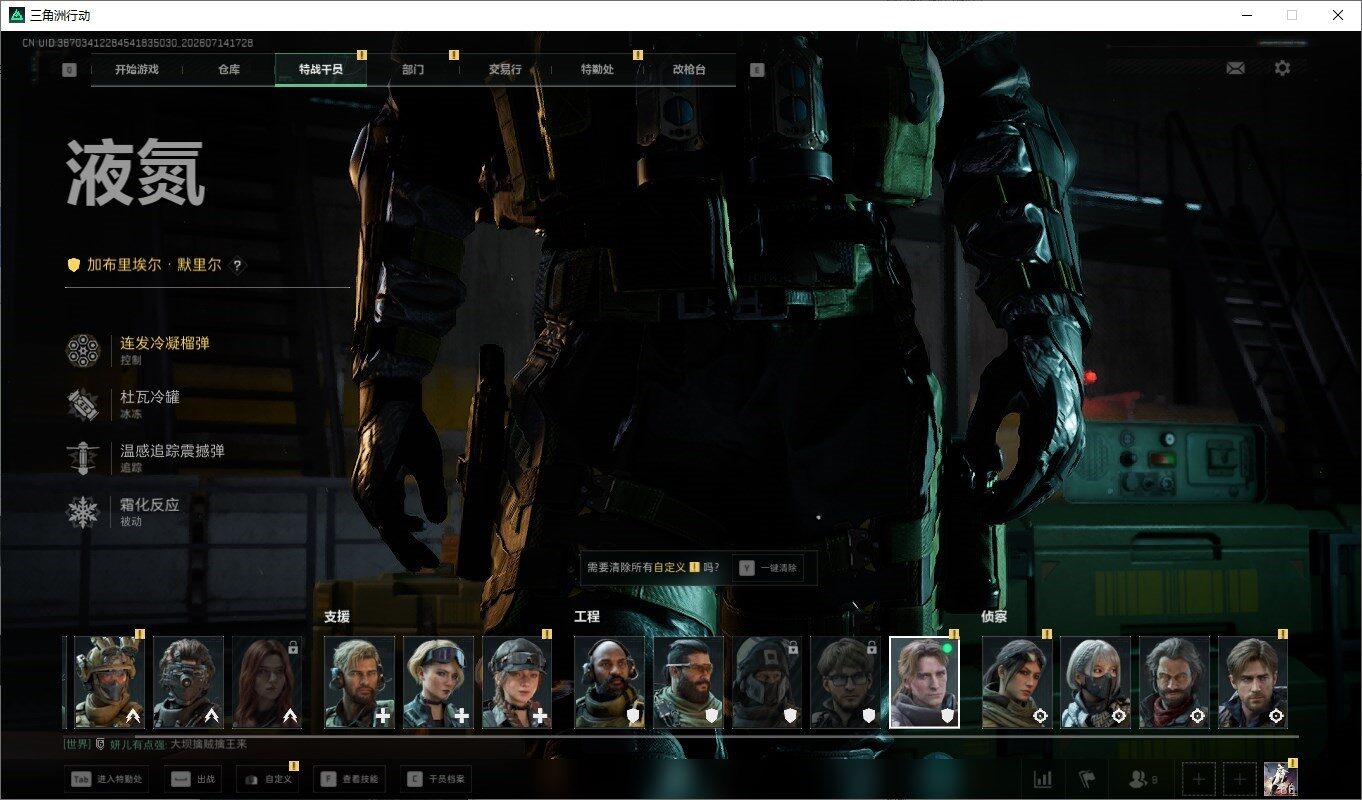Open the bar chart statistics icon

1043,779
